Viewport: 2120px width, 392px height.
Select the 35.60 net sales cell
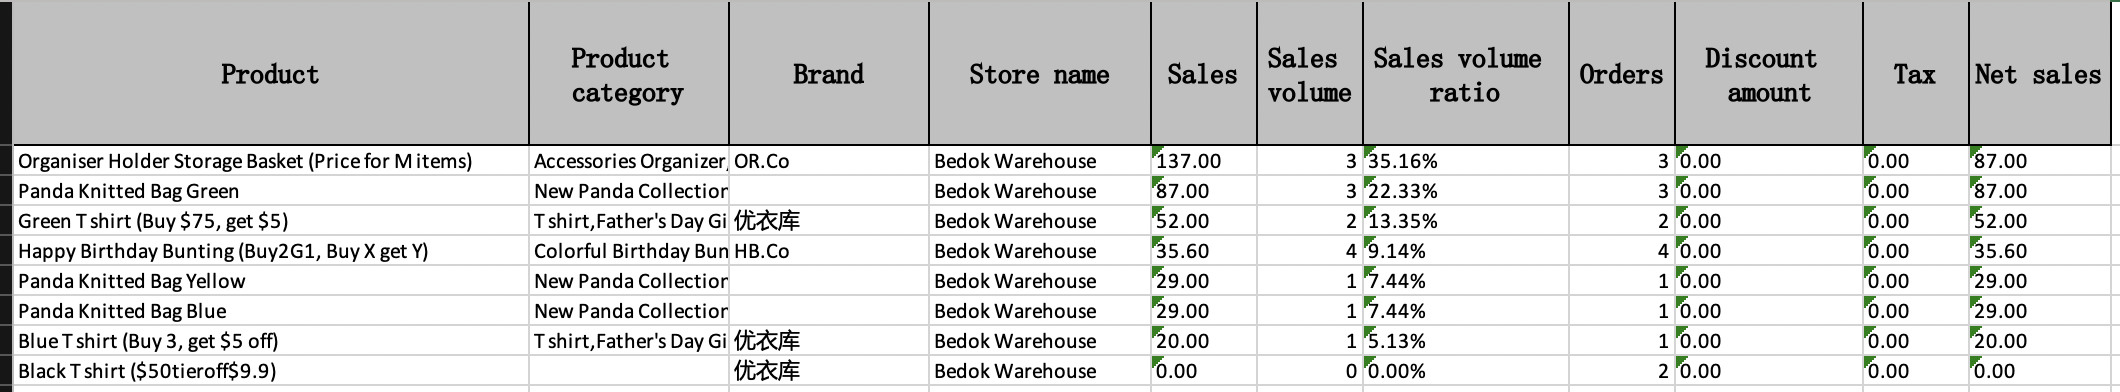coord(2039,251)
